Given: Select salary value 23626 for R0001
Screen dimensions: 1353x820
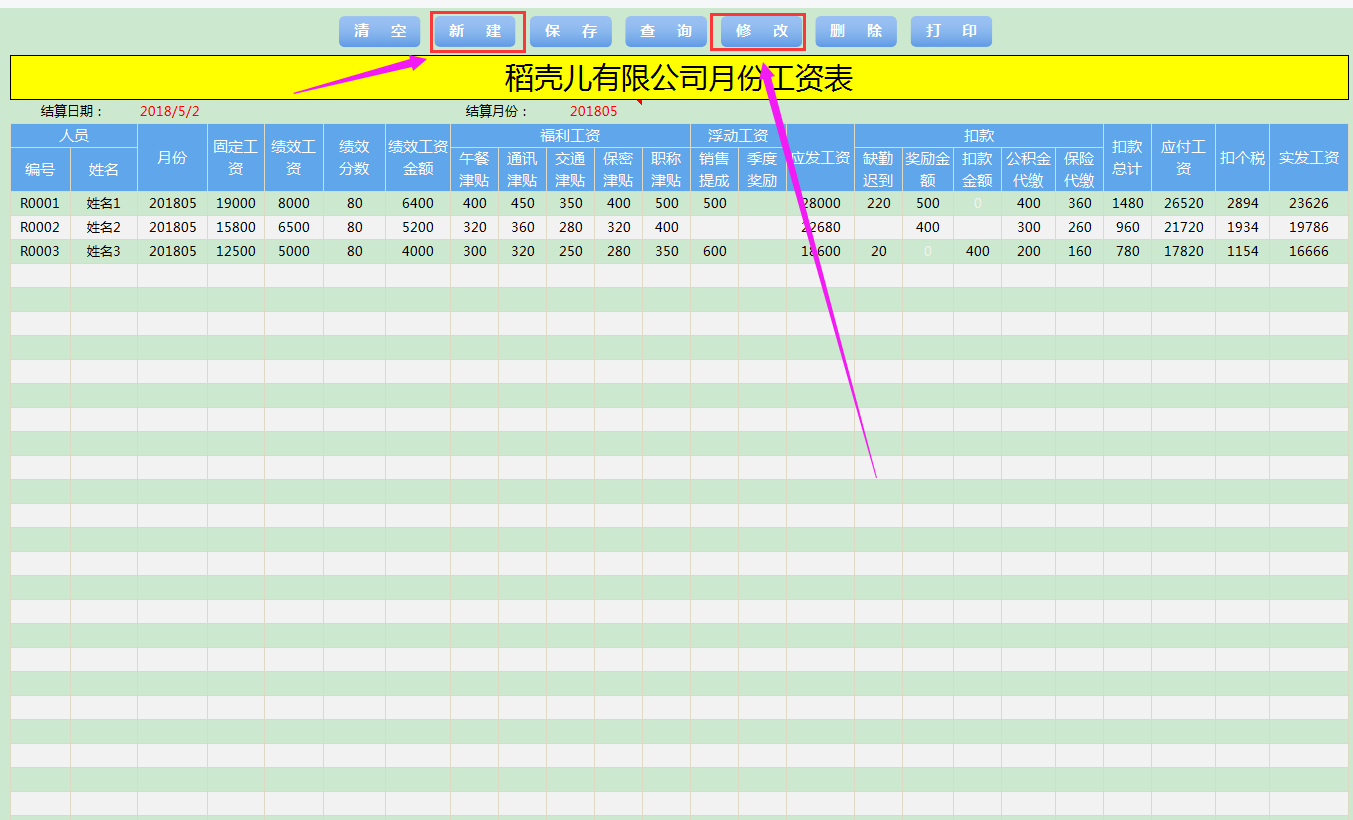Looking at the screenshot, I should pos(1311,202).
